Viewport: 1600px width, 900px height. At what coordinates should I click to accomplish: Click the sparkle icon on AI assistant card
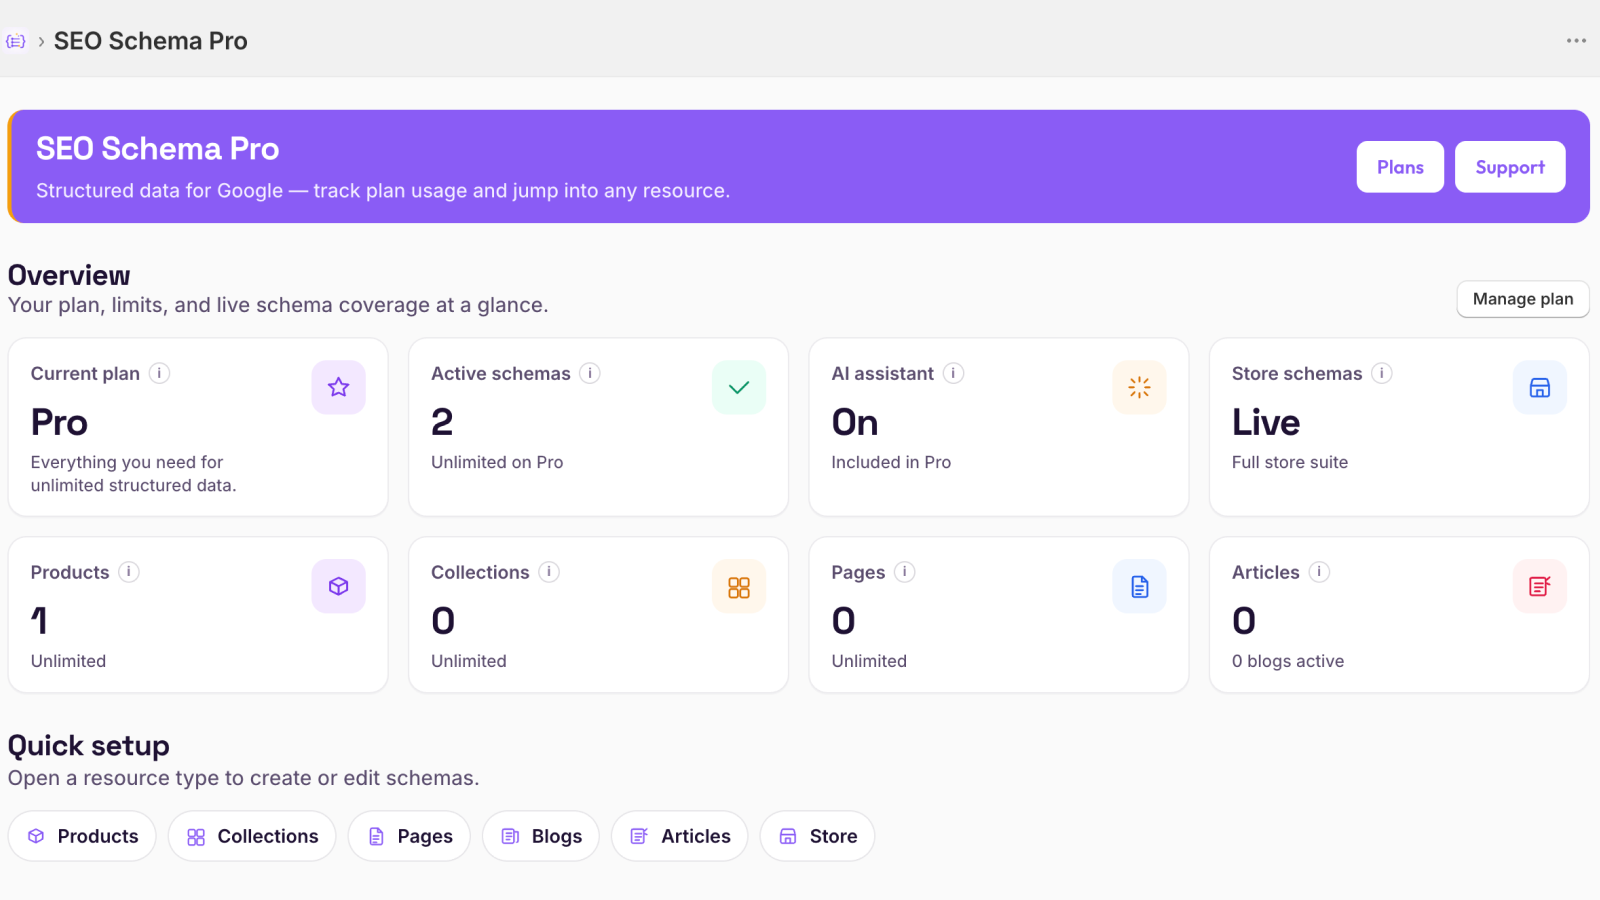[1140, 387]
